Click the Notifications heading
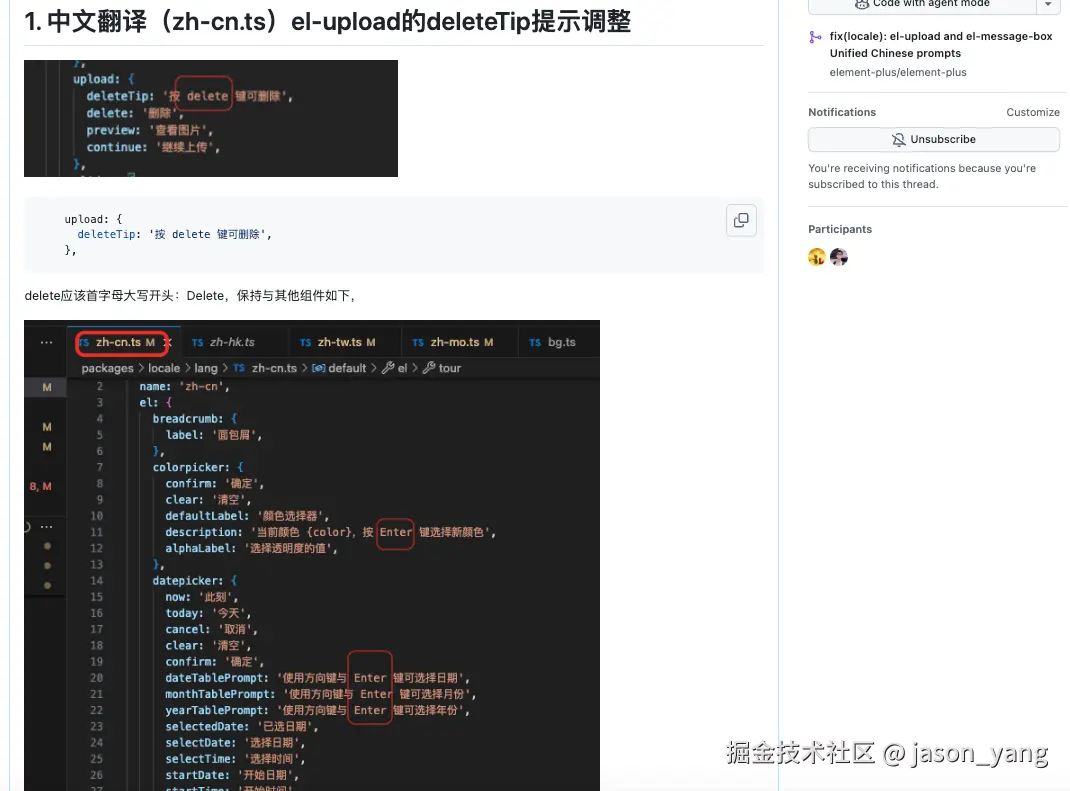Viewport: 1070px width, 791px height. point(842,112)
